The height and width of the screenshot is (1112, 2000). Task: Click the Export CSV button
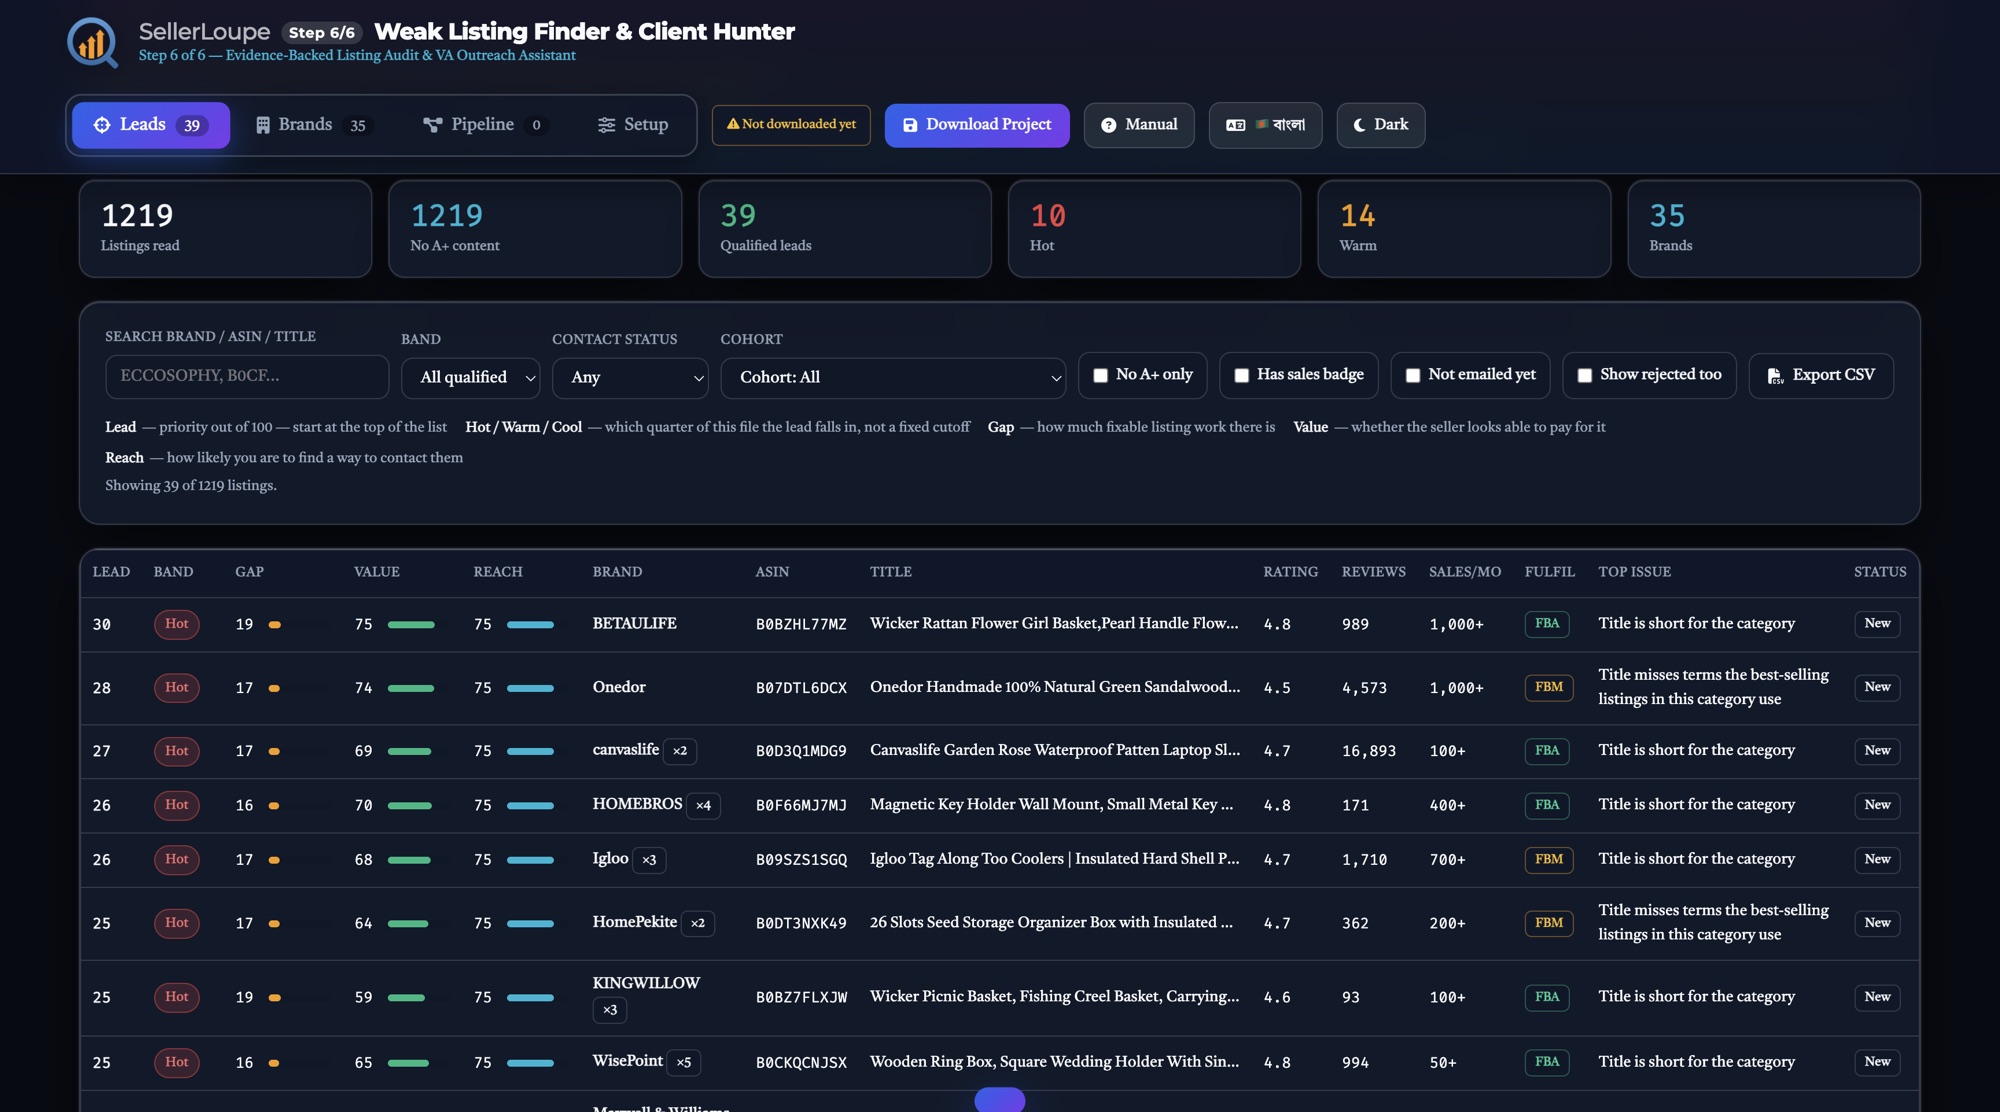point(1821,375)
